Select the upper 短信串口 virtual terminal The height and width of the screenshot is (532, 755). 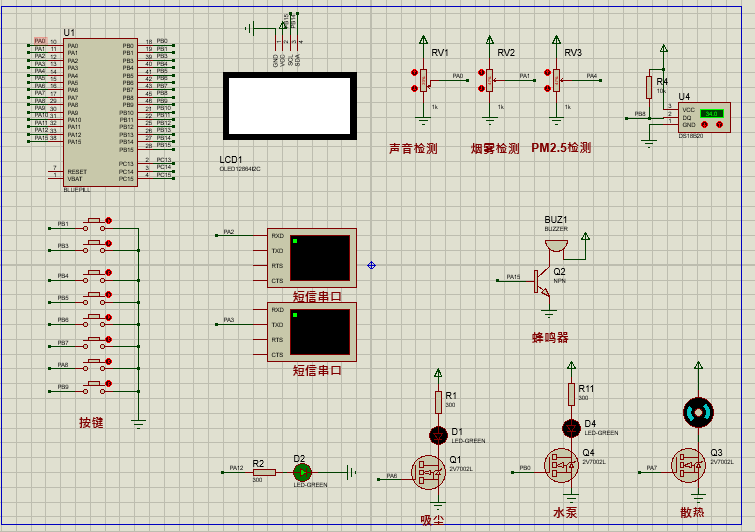pos(312,258)
